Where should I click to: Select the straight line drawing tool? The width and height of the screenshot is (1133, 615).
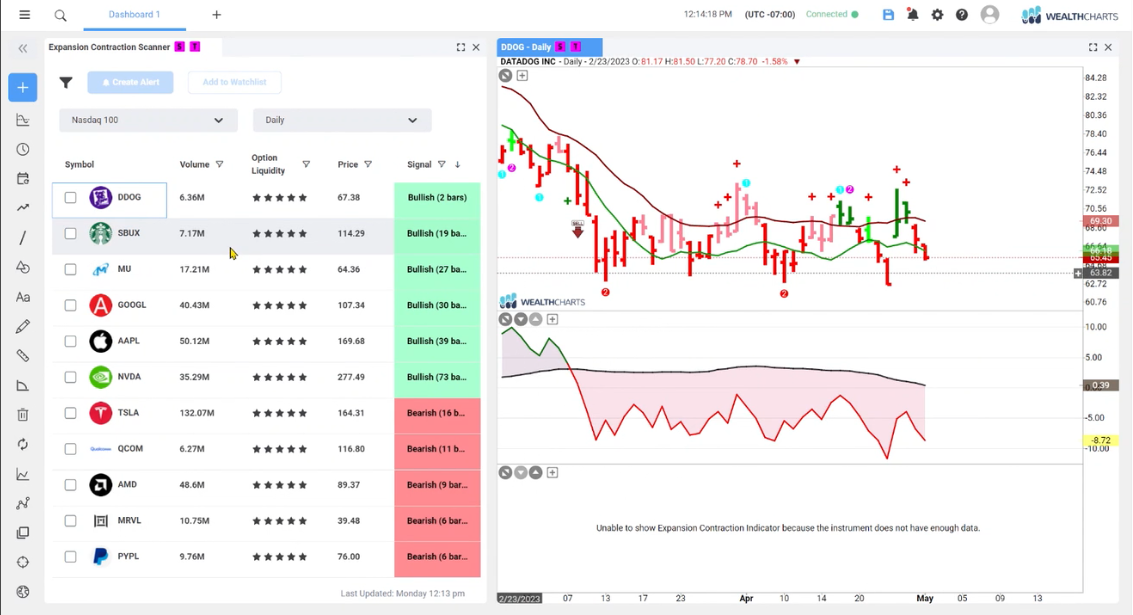point(23,238)
